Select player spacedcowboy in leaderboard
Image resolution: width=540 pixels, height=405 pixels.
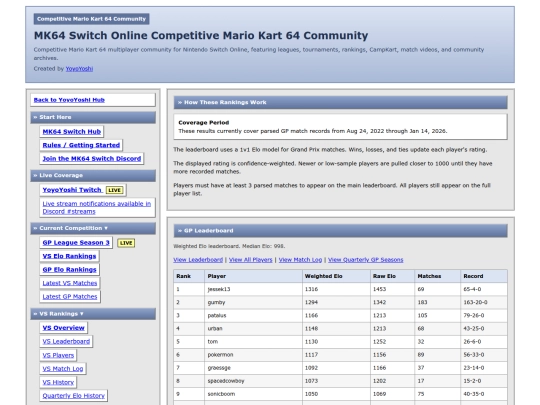(x=226, y=381)
